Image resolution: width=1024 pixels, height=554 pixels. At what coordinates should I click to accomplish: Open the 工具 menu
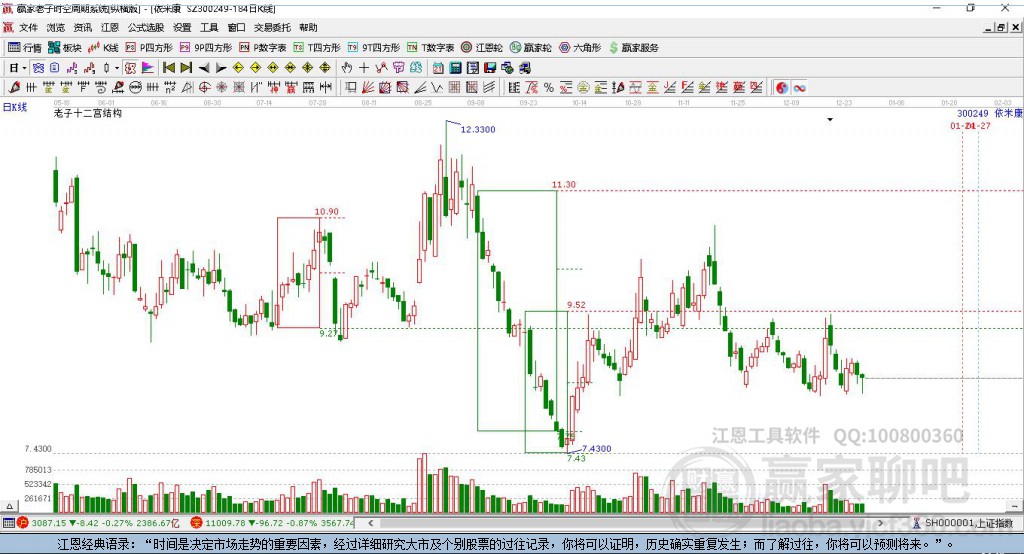coord(209,27)
